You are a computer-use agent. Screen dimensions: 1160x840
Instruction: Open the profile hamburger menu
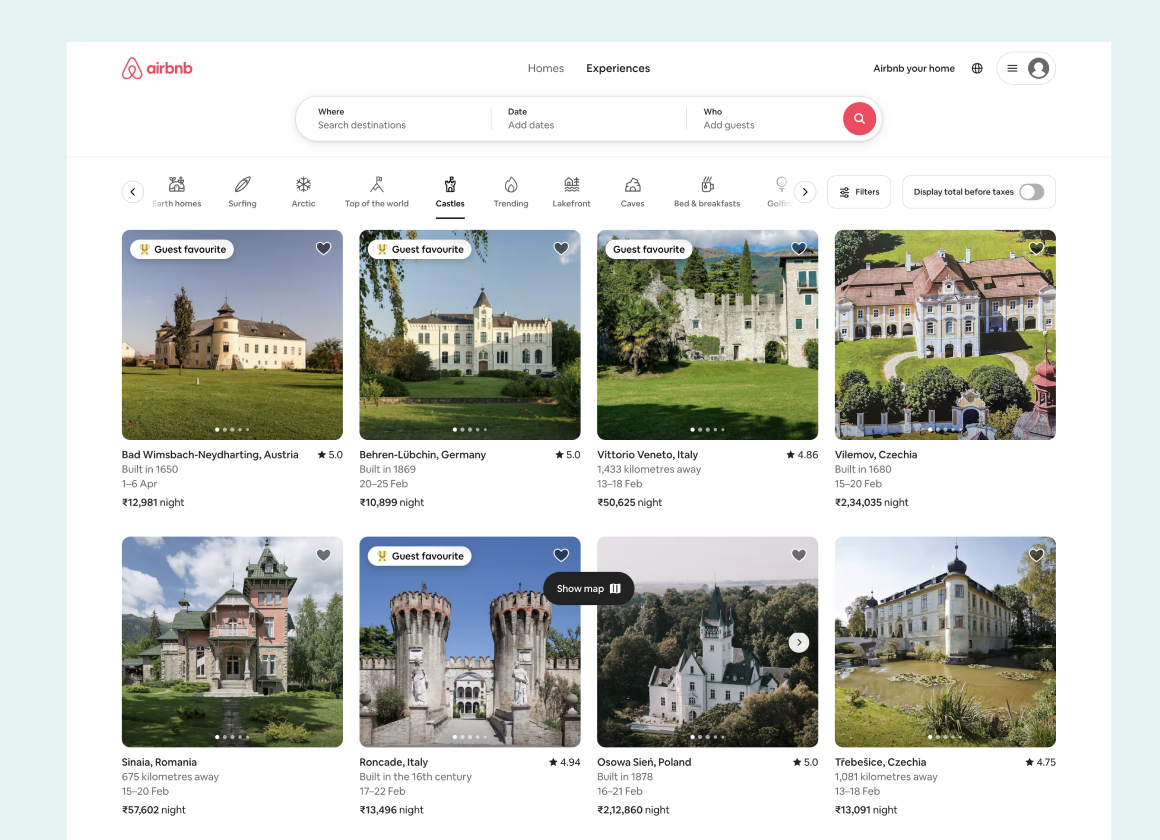pyautogui.click(x=1025, y=69)
